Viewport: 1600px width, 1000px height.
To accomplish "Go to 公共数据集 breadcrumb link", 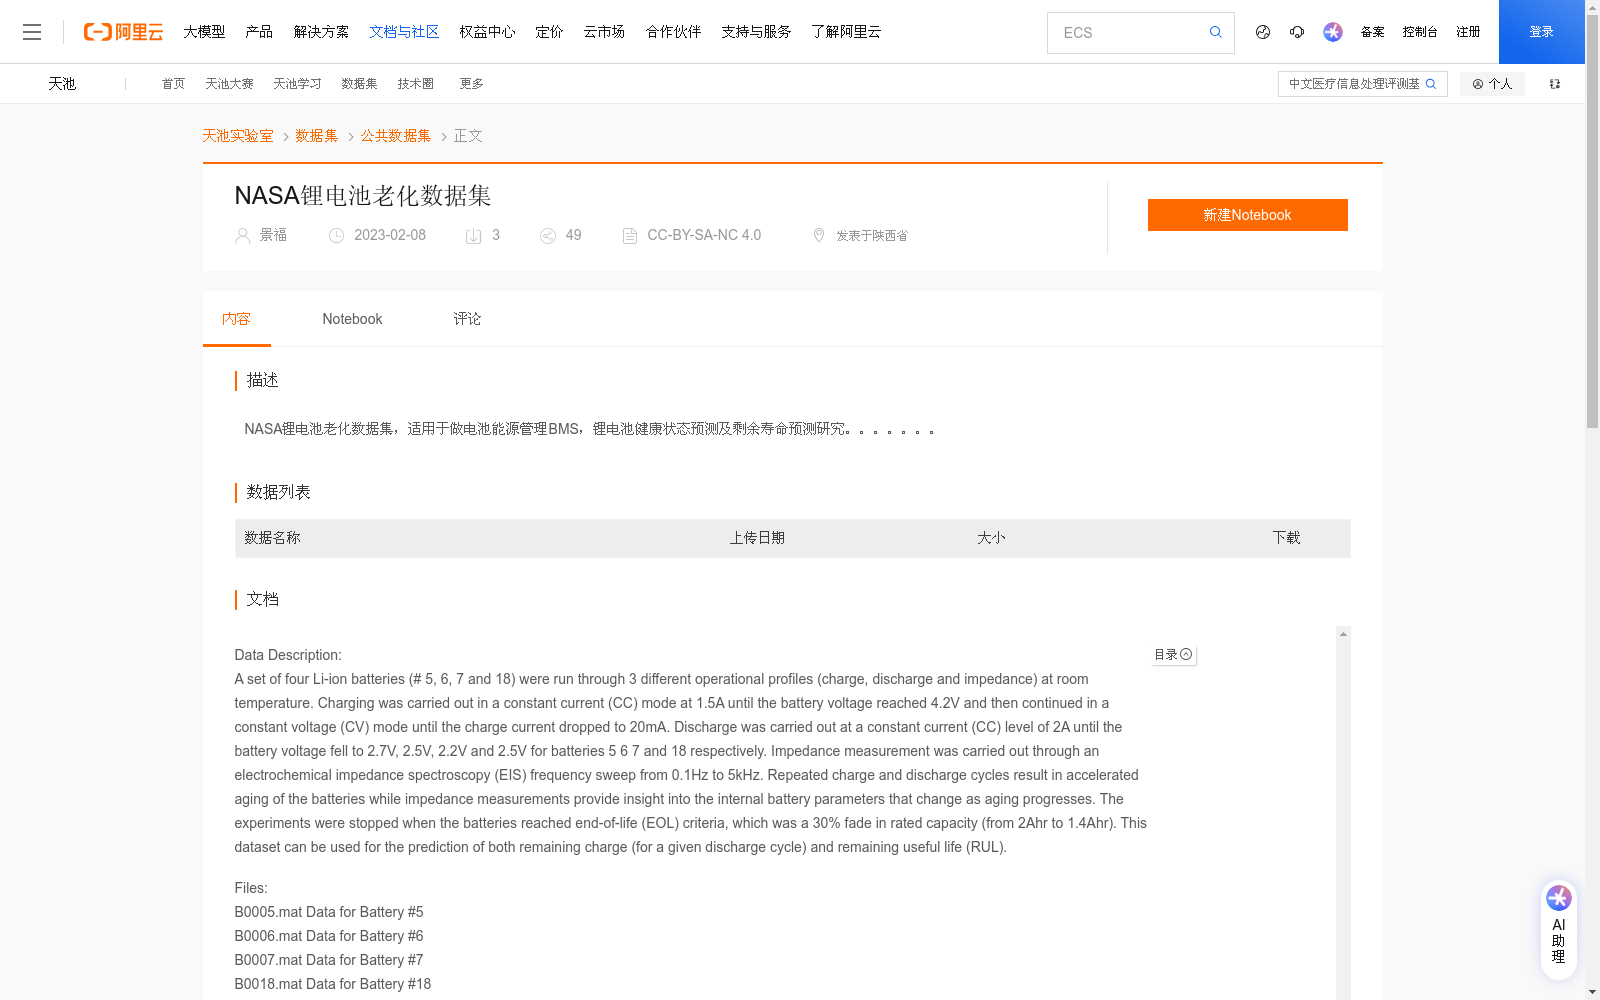I will click(x=396, y=136).
